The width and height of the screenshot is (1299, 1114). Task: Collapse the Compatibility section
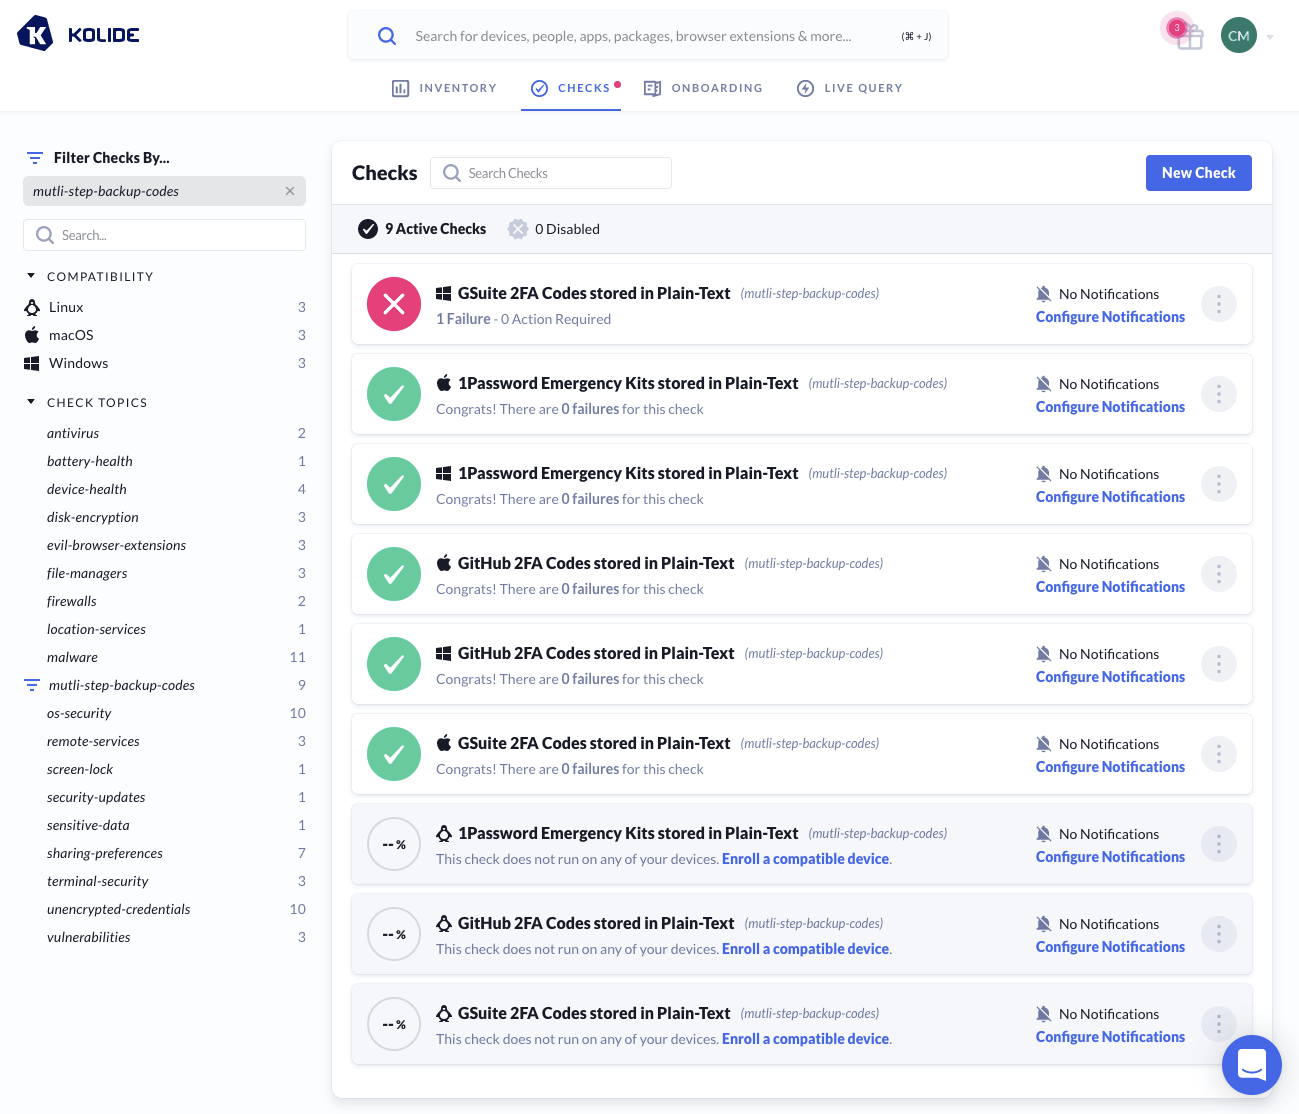coord(31,276)
